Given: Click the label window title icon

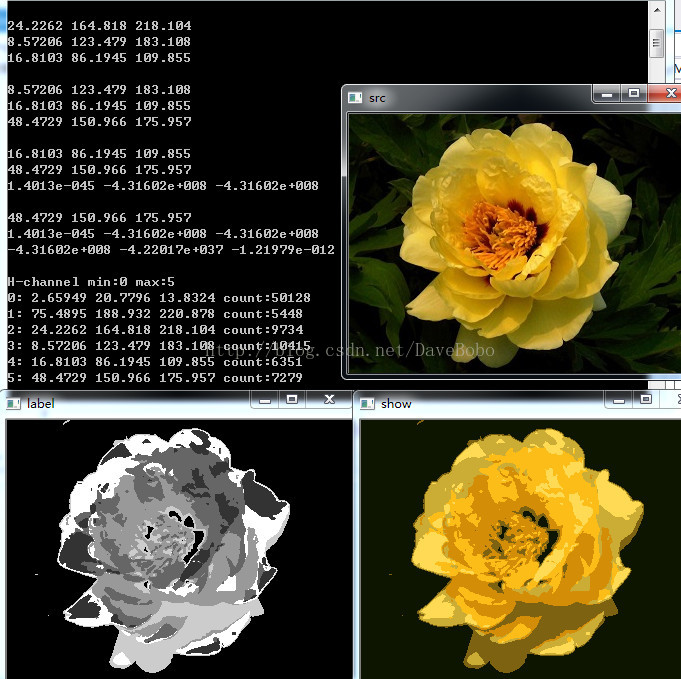Looking at the screenshot, I should click(x=13, y=404).
